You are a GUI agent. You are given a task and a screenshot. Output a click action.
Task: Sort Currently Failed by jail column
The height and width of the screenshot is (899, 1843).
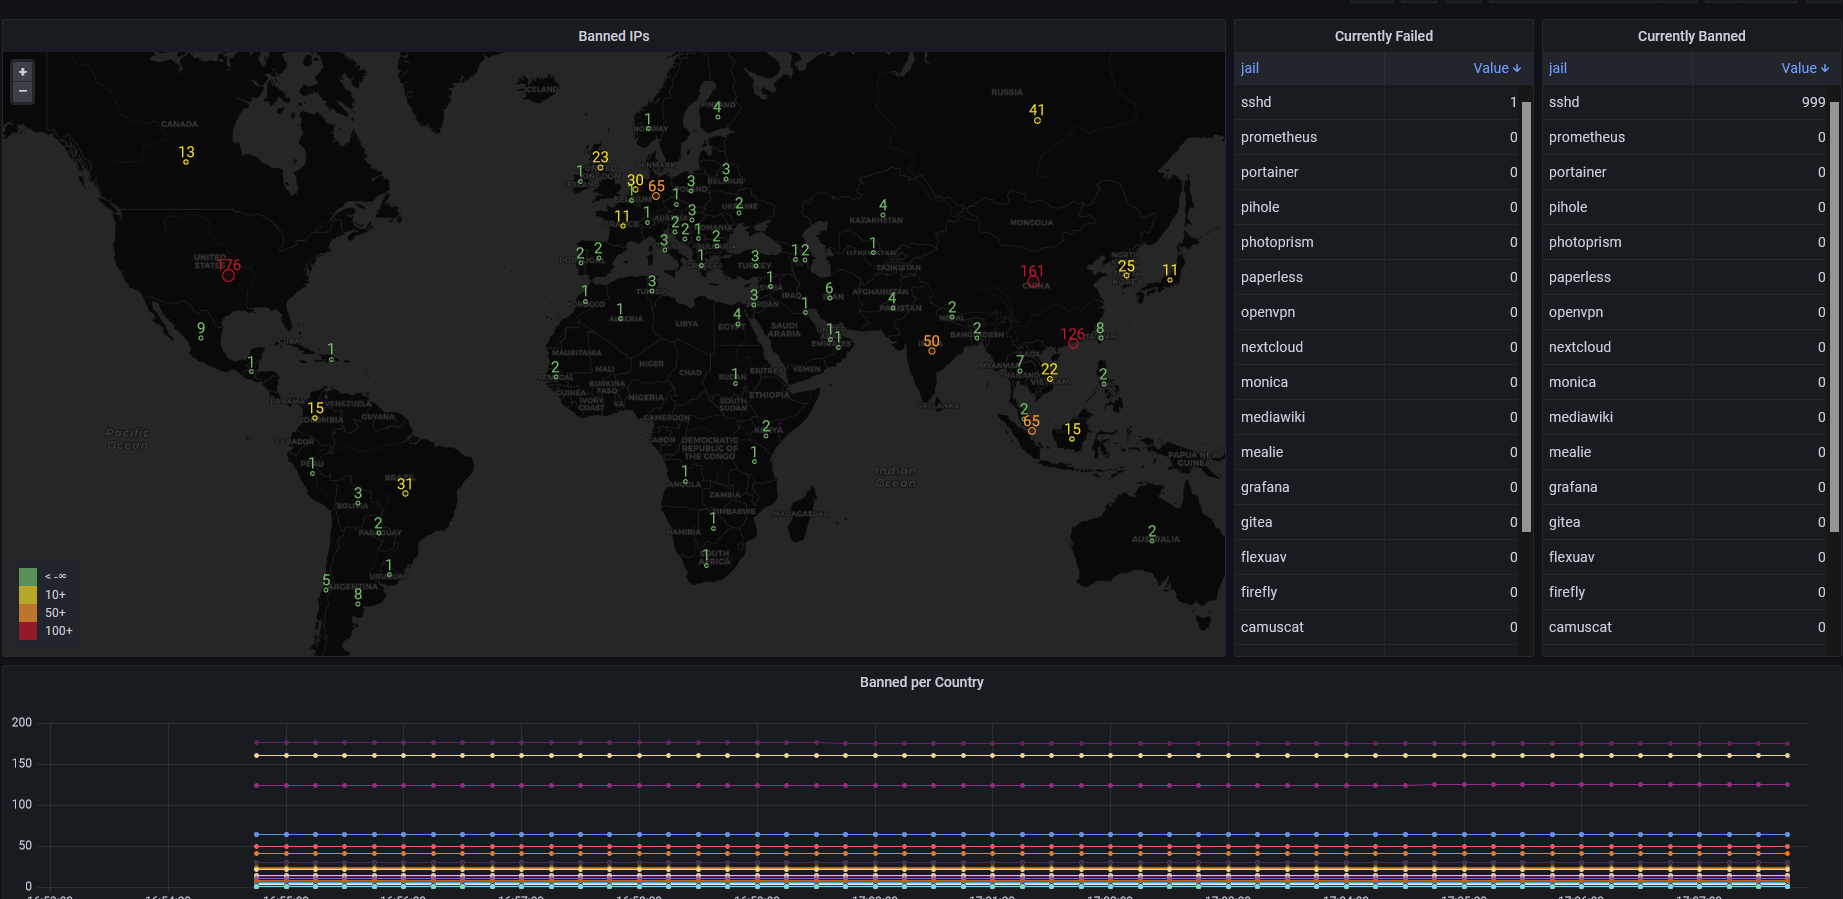pos(1250,68)
